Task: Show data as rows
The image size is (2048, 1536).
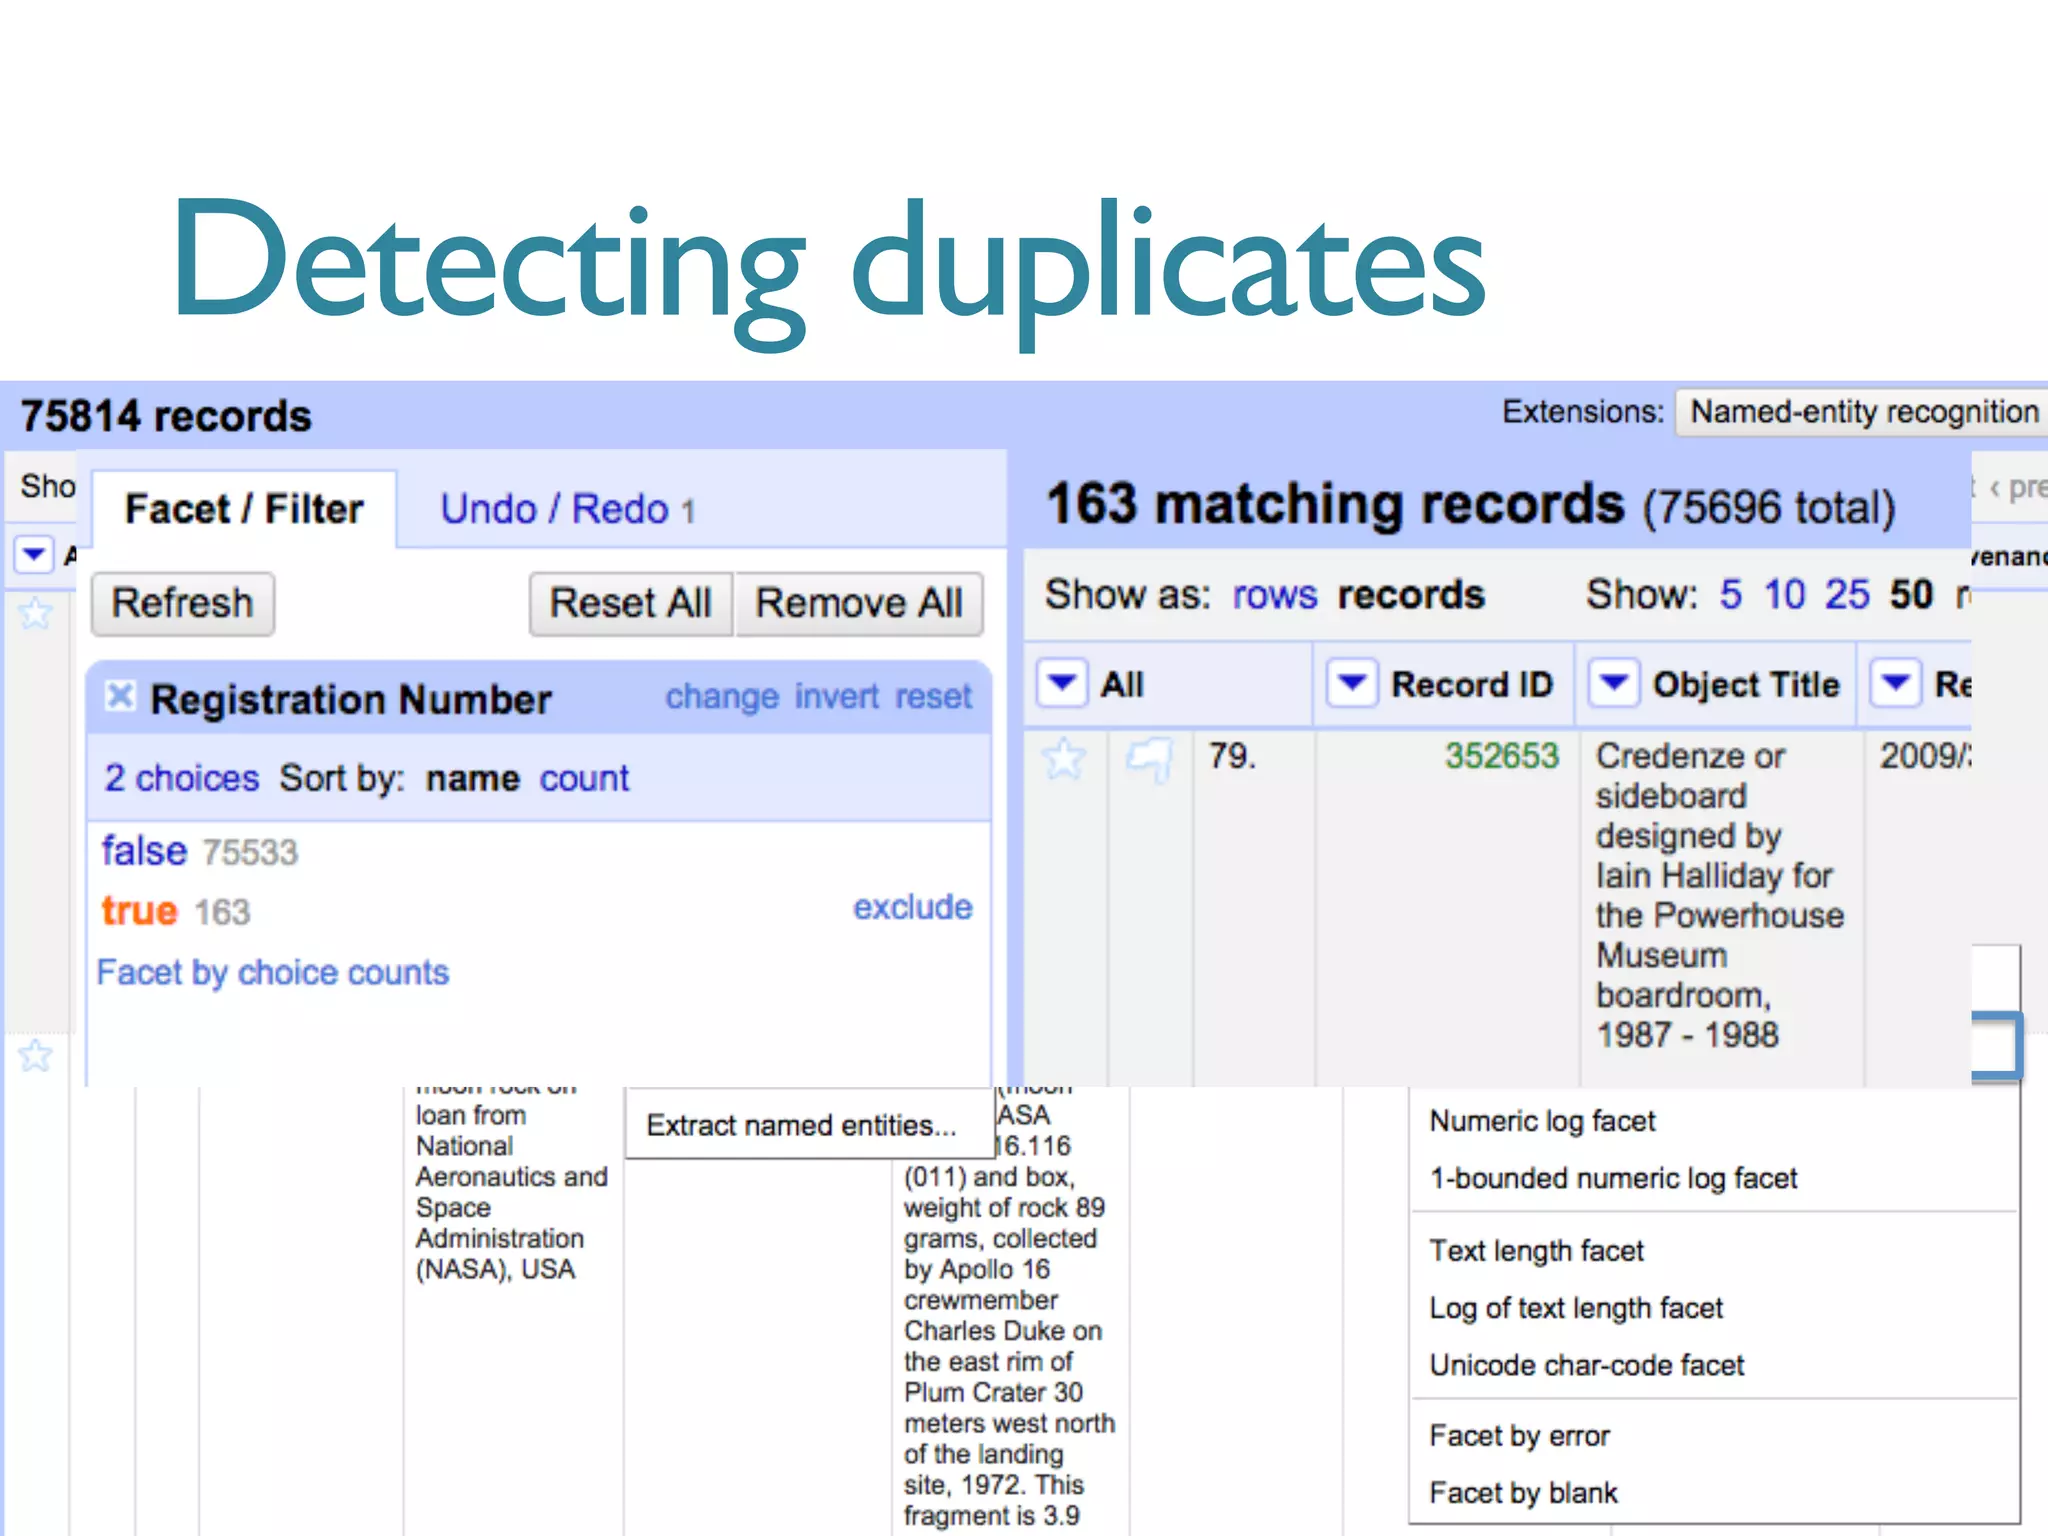Action: [x=1275, y=595]
